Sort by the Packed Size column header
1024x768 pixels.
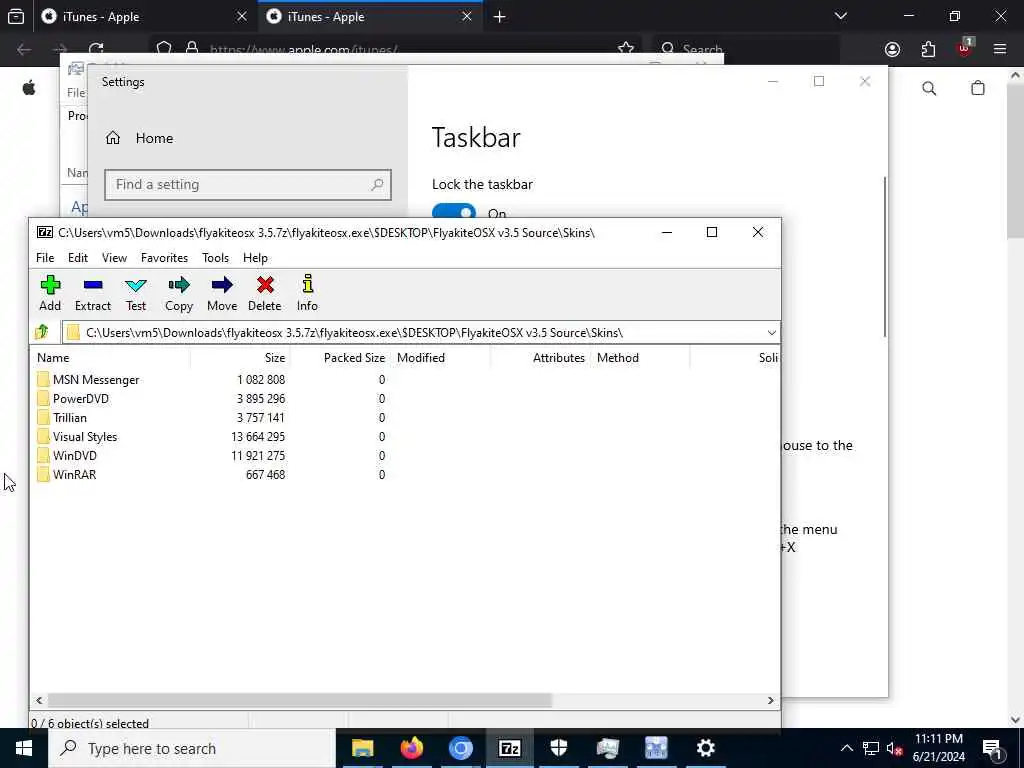coord(340,358)
